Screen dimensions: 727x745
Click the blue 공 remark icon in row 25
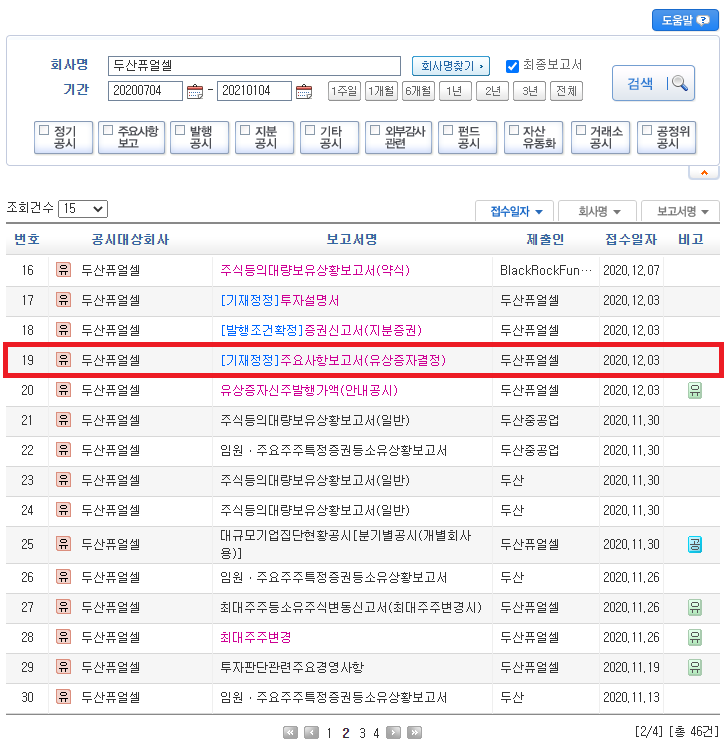[695, 544]
